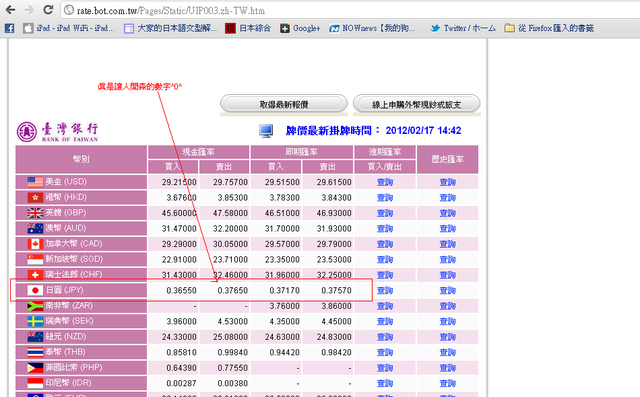Click the Hong Kong flag icon
This screenshot has height=397, width=640.
point(35,197)
